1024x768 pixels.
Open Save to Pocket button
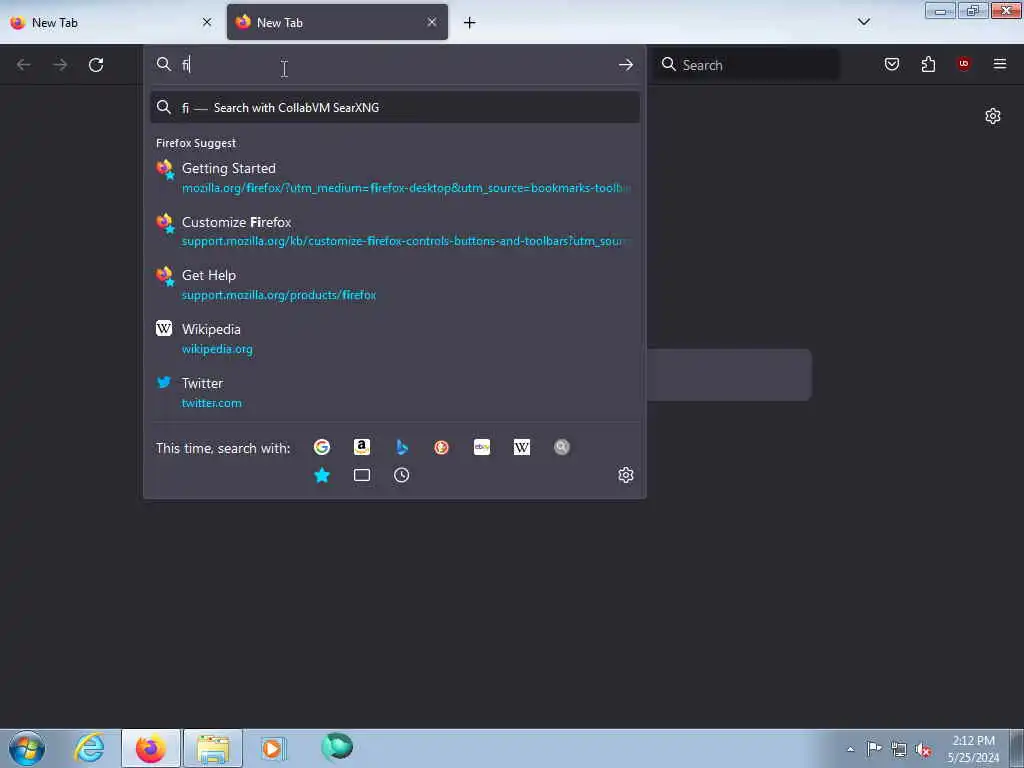click(892, 64)
